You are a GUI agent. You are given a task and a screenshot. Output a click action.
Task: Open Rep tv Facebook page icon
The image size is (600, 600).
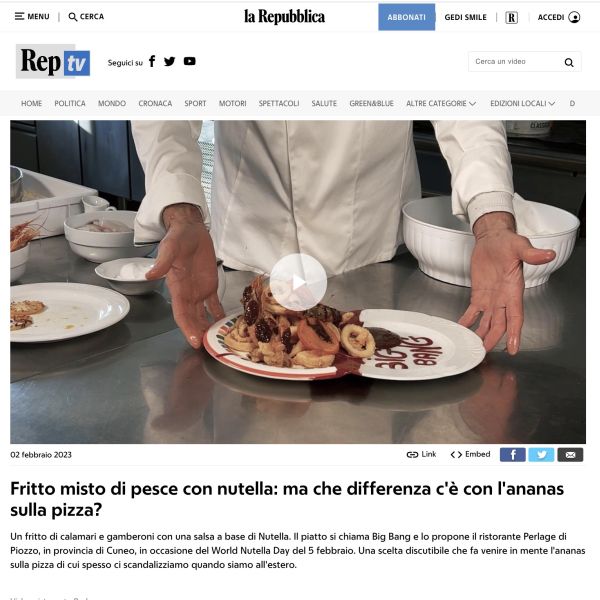(x=152, y=61)
